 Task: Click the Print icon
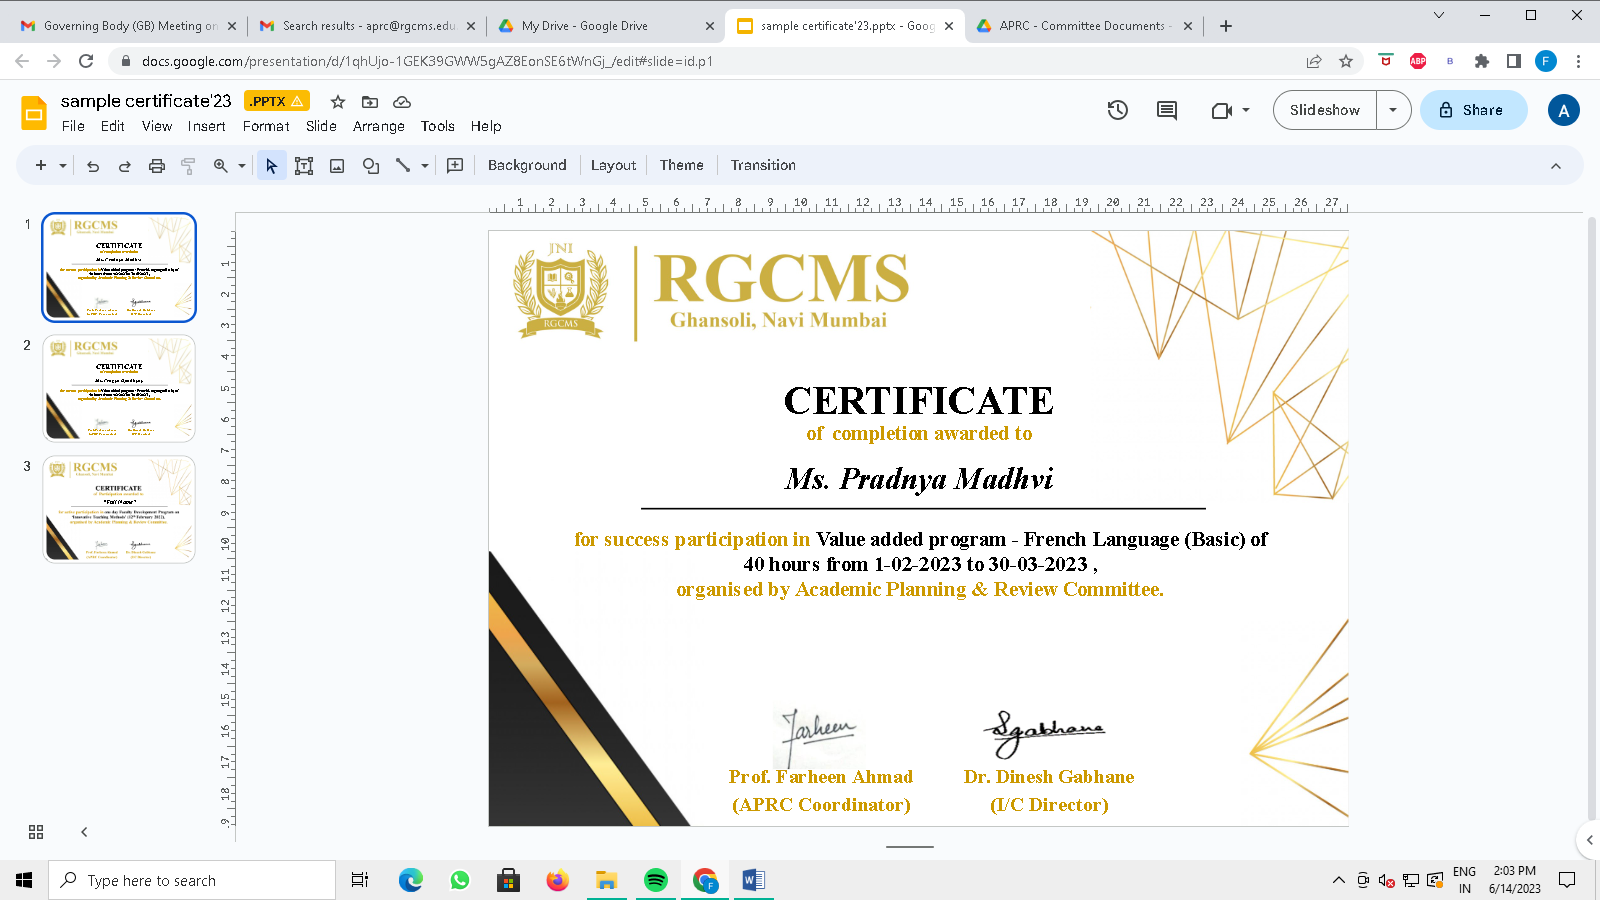pyautogui.click(x=157, y=166)
